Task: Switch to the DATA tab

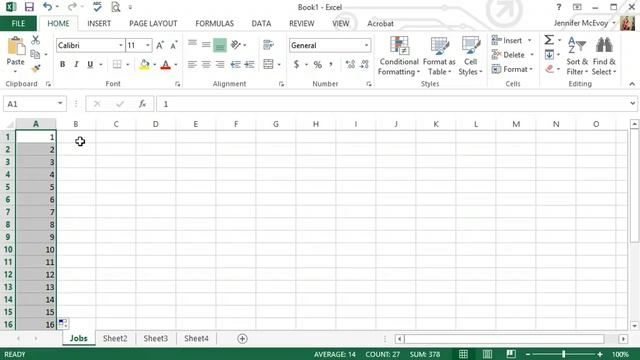Action: pyautogui.click(x=261, y=23)
